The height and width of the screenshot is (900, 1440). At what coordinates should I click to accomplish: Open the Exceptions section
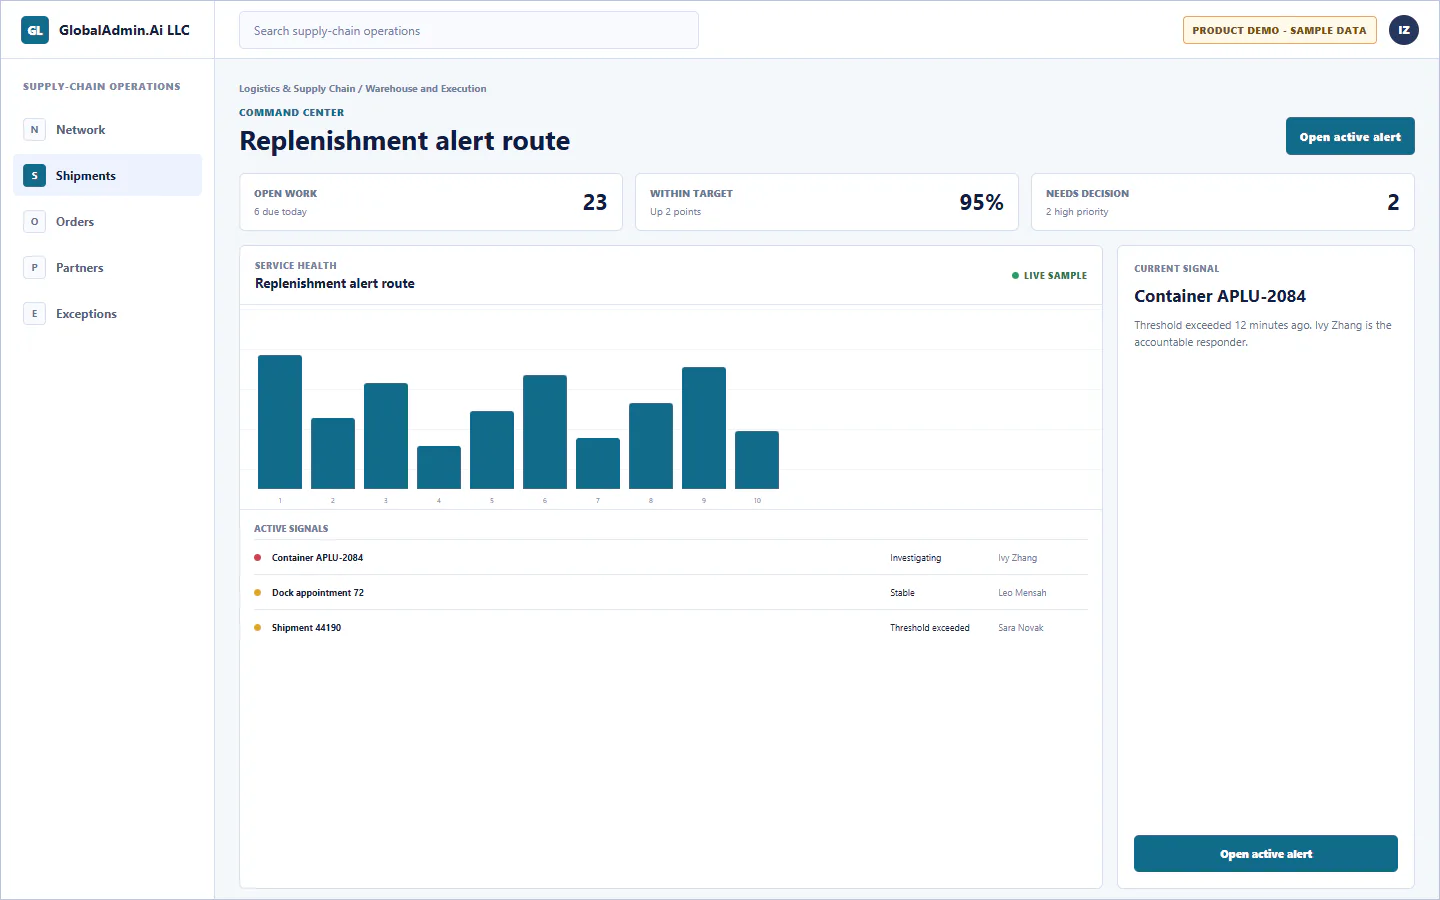pos(107,314)
